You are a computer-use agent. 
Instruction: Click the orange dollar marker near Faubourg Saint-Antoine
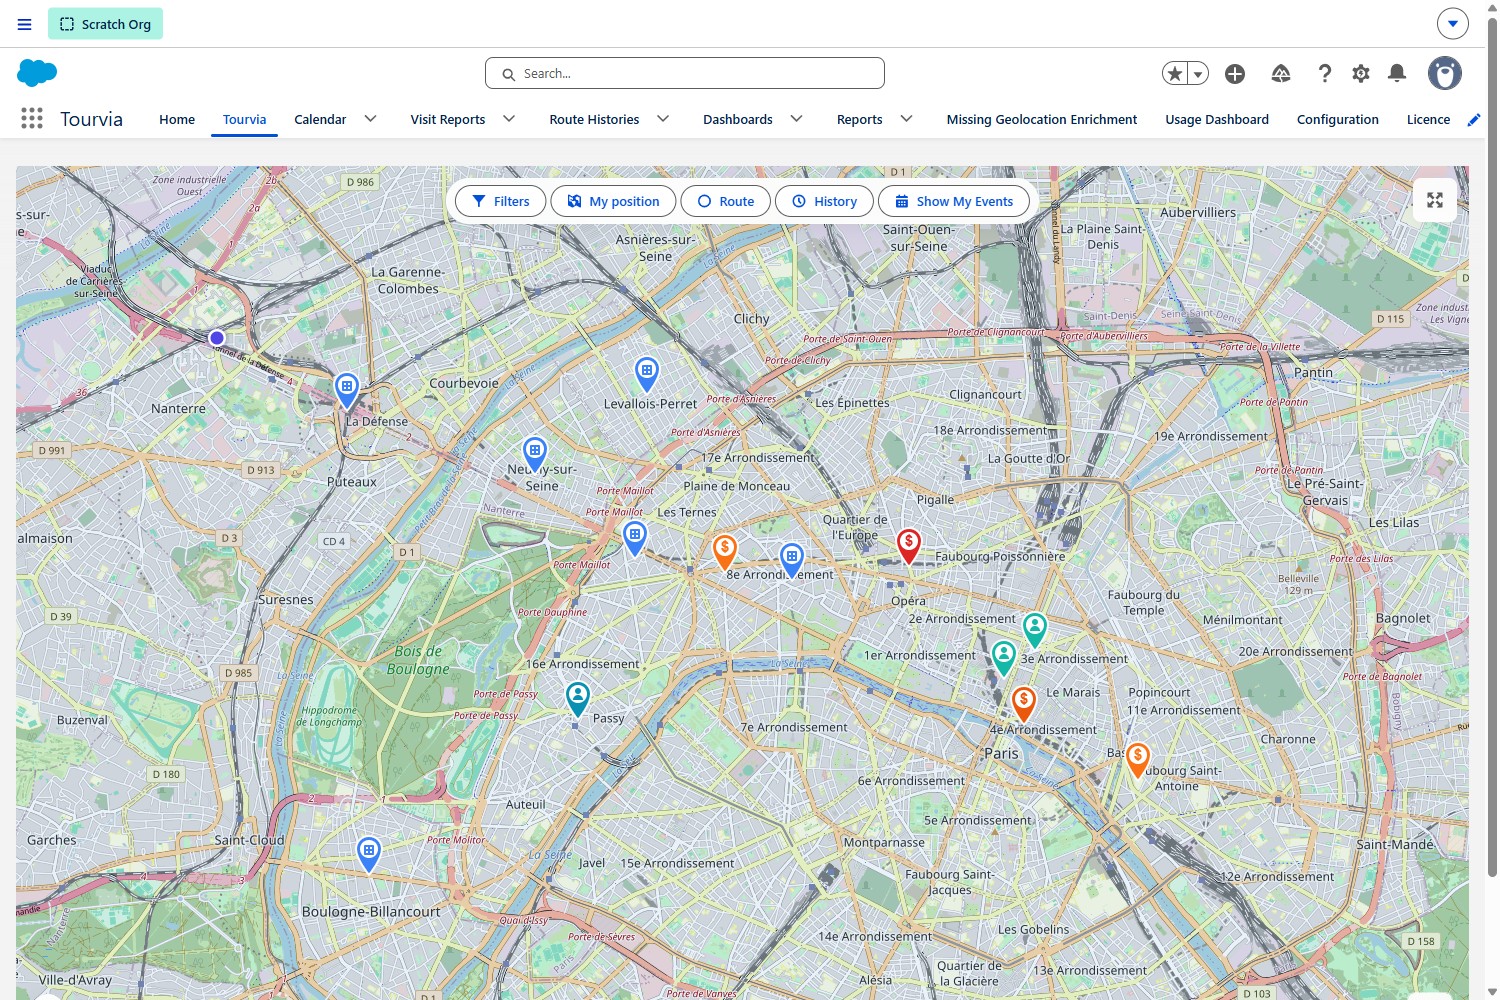coord(1138,759)
